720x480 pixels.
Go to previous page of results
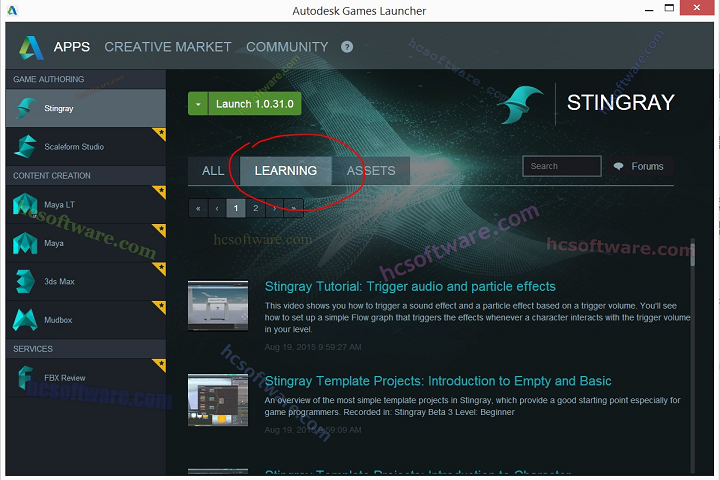(x=217, y=208)
